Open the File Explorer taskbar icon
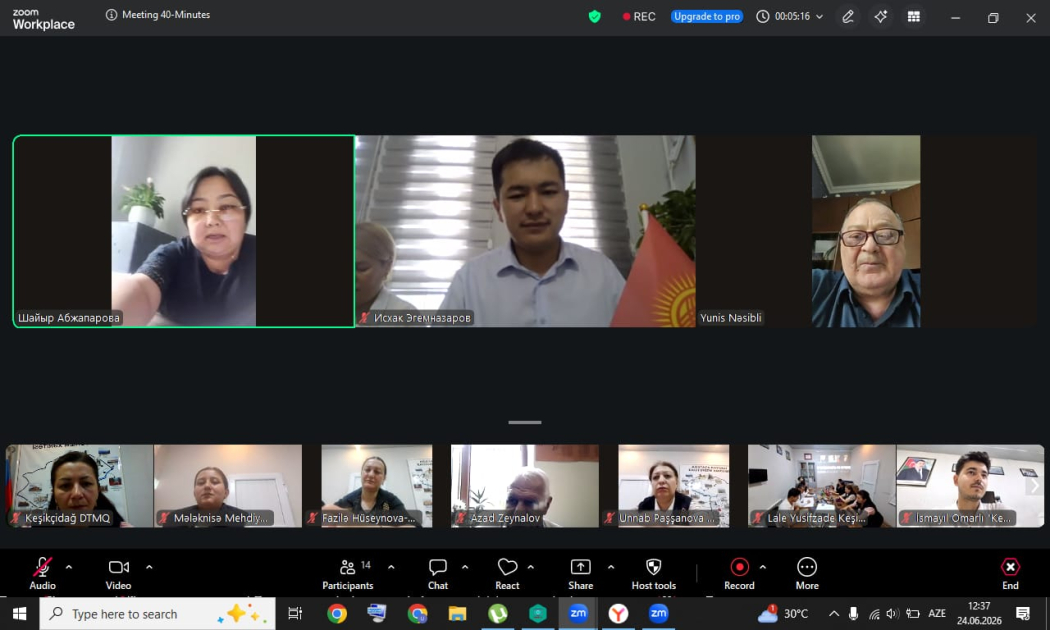The width and height of the screenshot is (1050, 630). point(457,613)
